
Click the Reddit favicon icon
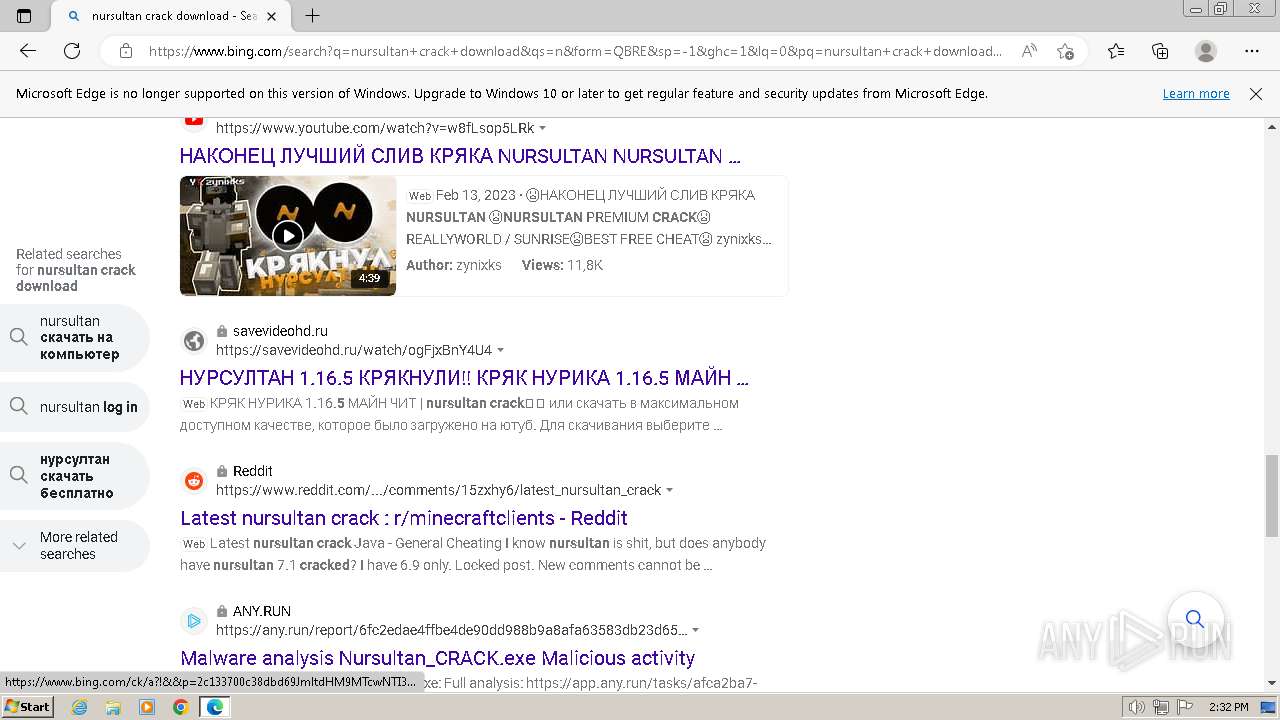pyautogui.click(x=194, y=481)
